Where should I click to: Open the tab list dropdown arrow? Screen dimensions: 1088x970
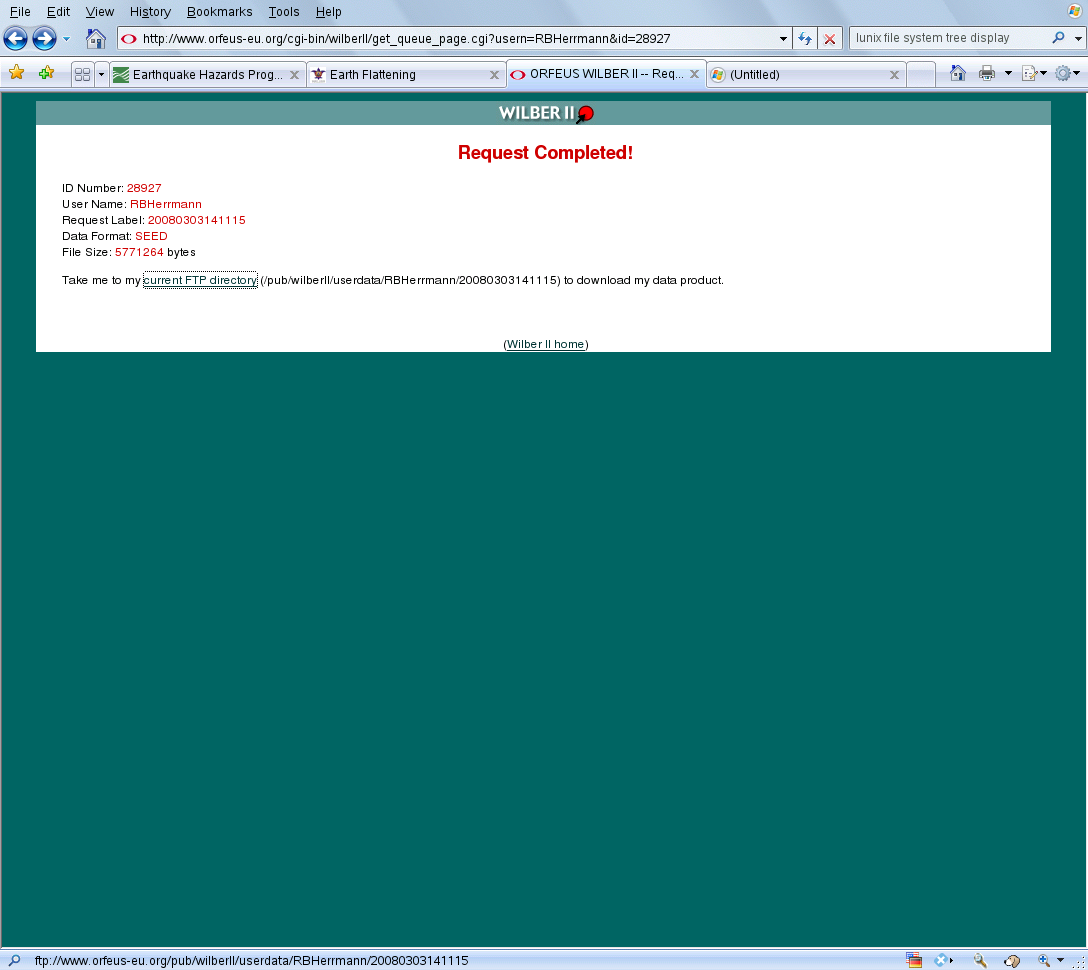(x=101, y=74)
